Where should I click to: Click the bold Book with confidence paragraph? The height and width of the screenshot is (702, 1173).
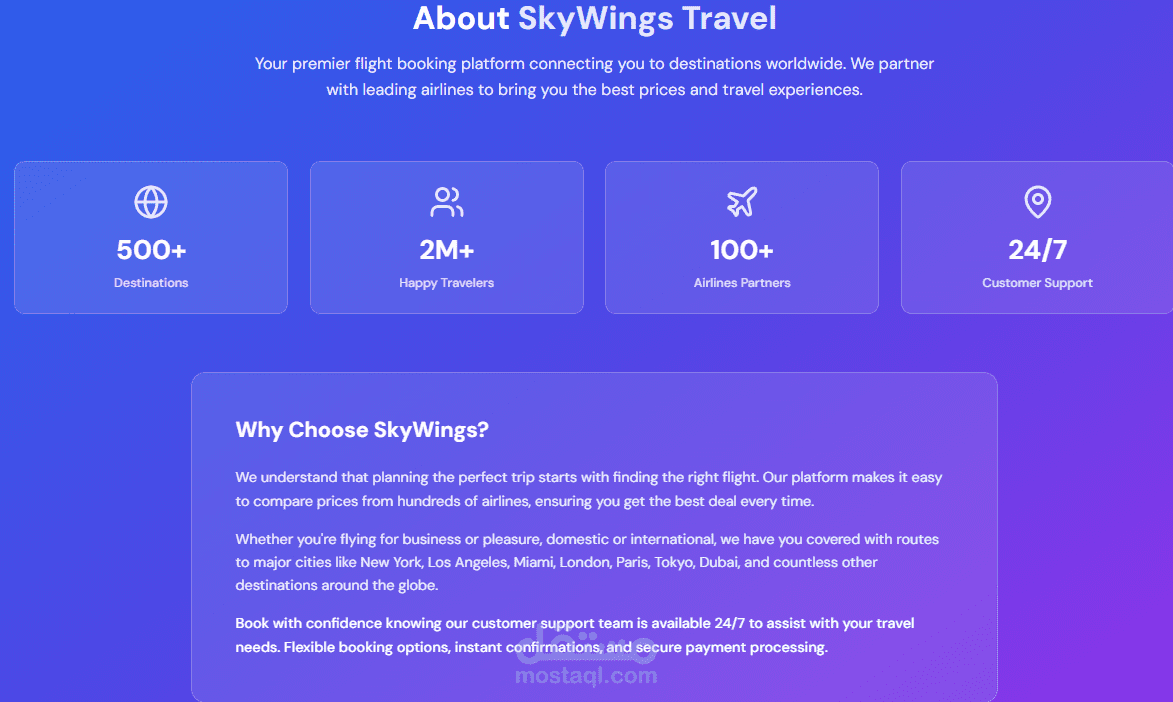point(575,635)
